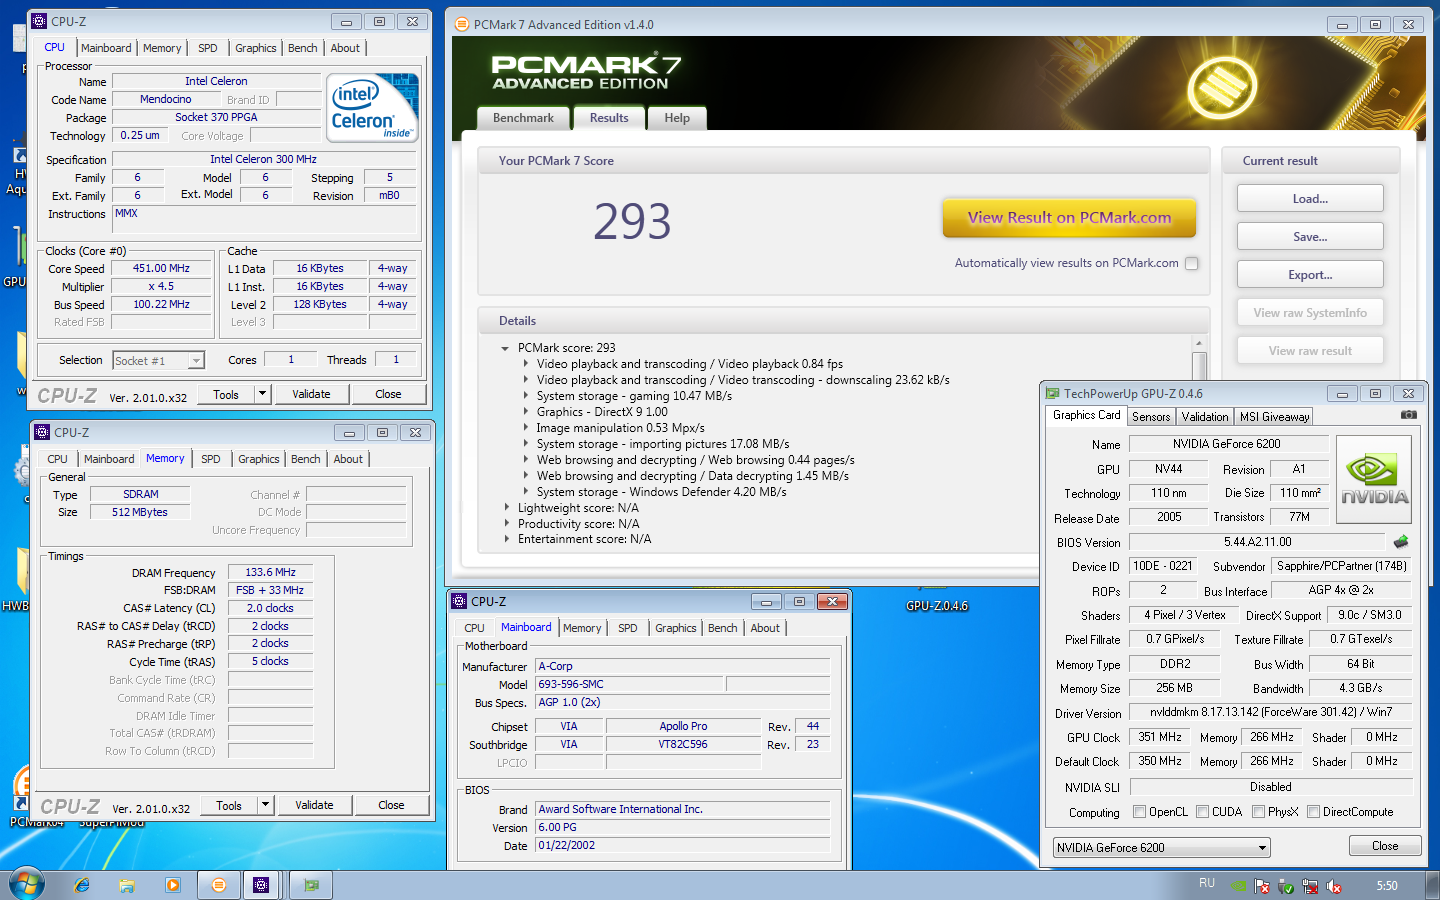Viewport: 1440px width, 900px height.
Task: Click Close button in GPU-Z
Action: click(x=1385, y=846)
